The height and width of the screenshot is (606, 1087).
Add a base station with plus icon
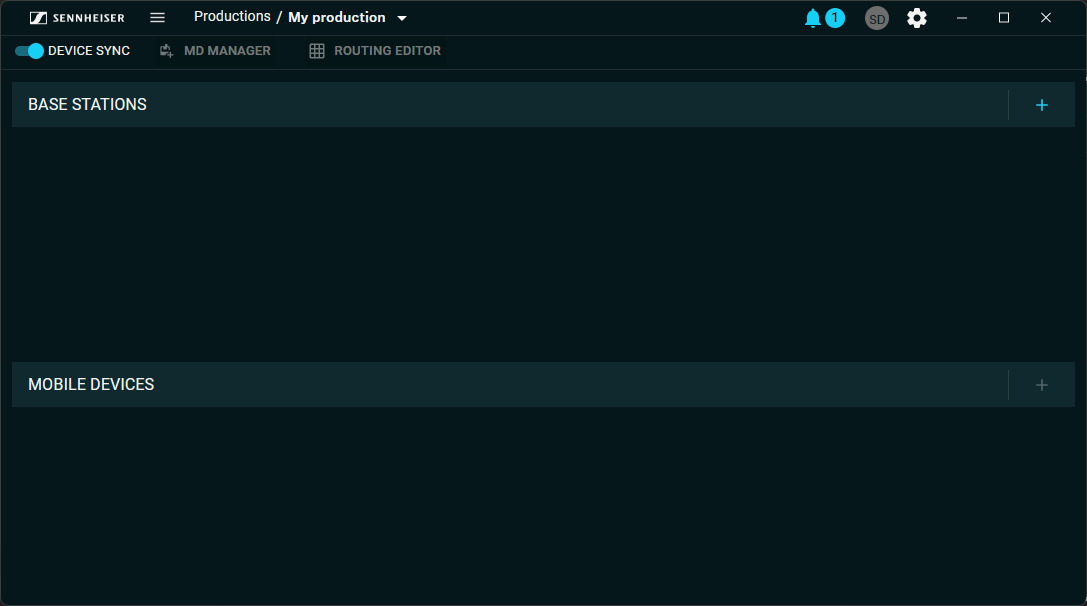tap(1041, 105)
